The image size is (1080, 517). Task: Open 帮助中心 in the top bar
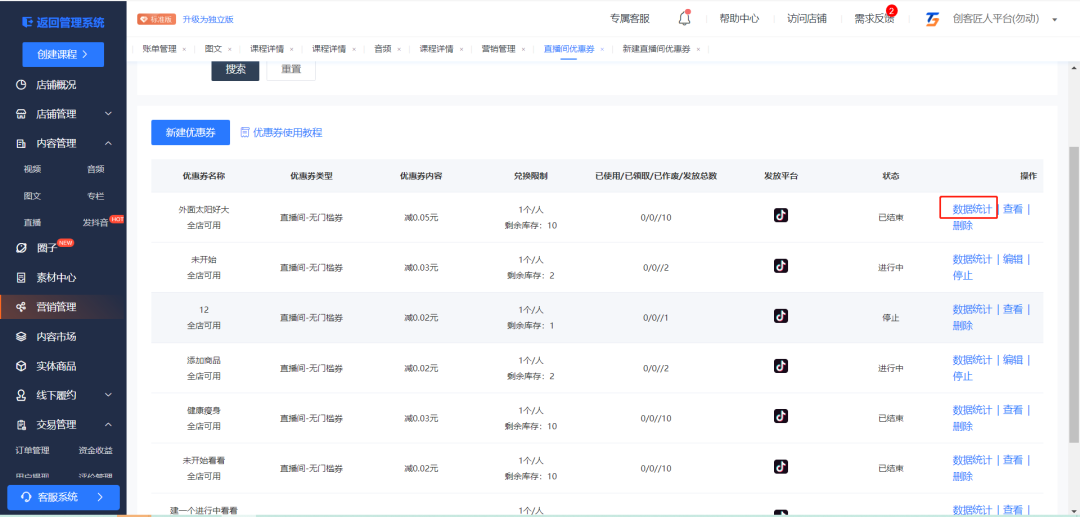pyautogui.click(x=739, y=19)
